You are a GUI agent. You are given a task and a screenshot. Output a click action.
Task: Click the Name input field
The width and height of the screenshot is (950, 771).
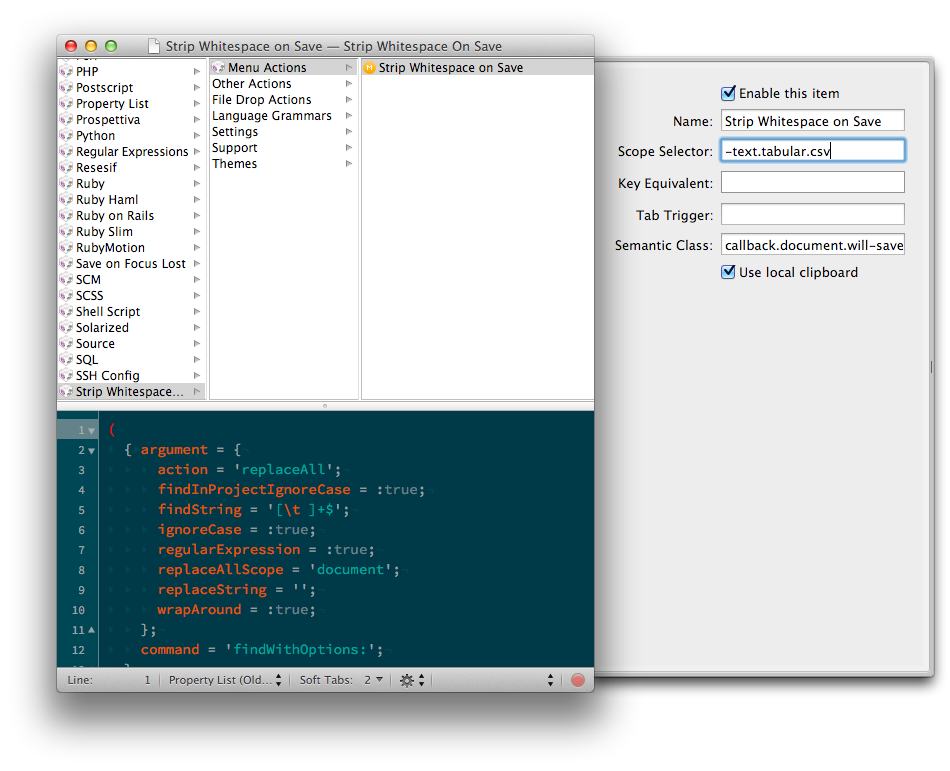pos(812,121)
